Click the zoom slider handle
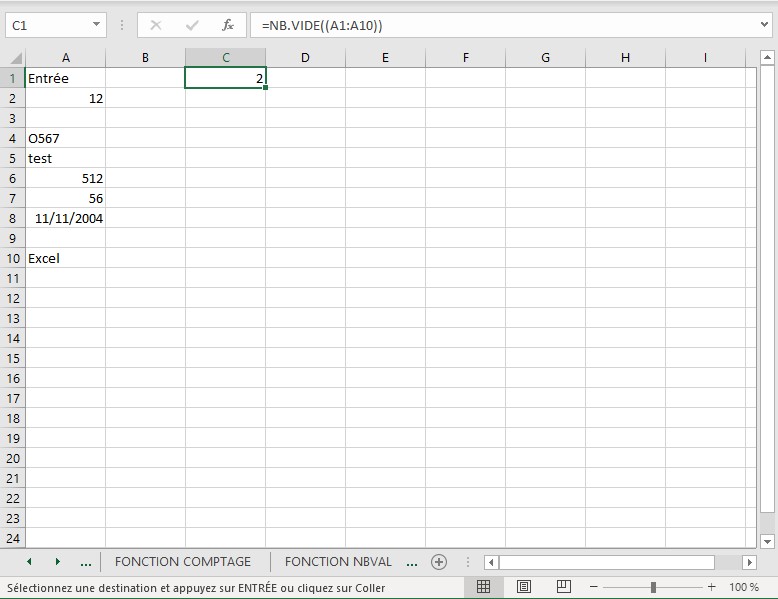The height and width of the screenshot is (599, 778). point(653,587)
